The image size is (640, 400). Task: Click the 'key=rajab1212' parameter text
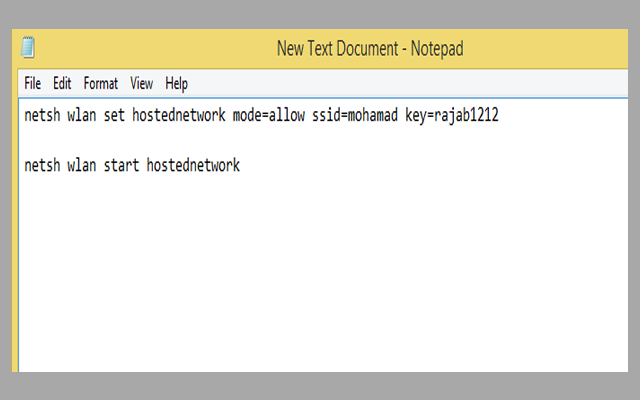pos(451,115)
